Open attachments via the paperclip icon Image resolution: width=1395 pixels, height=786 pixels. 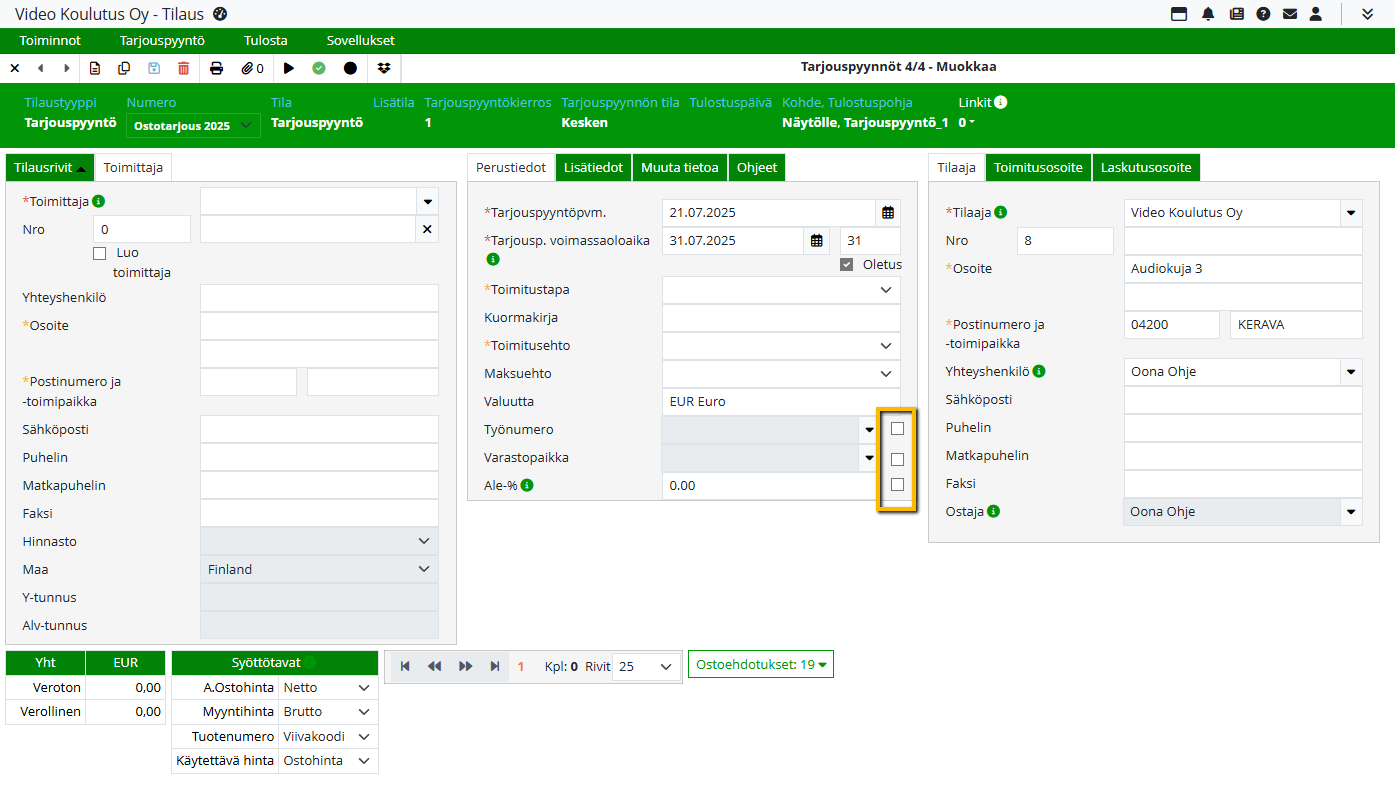(x=252, y=68)
